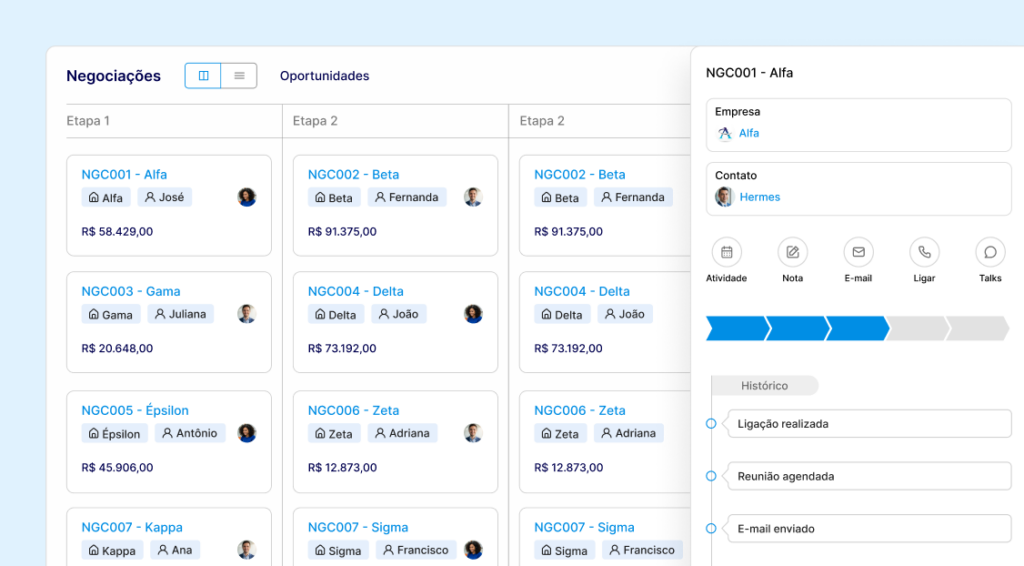Viewport: 1024px width, 566px height.
Task: Open the Hermes contact link
Action: point(760,197)
